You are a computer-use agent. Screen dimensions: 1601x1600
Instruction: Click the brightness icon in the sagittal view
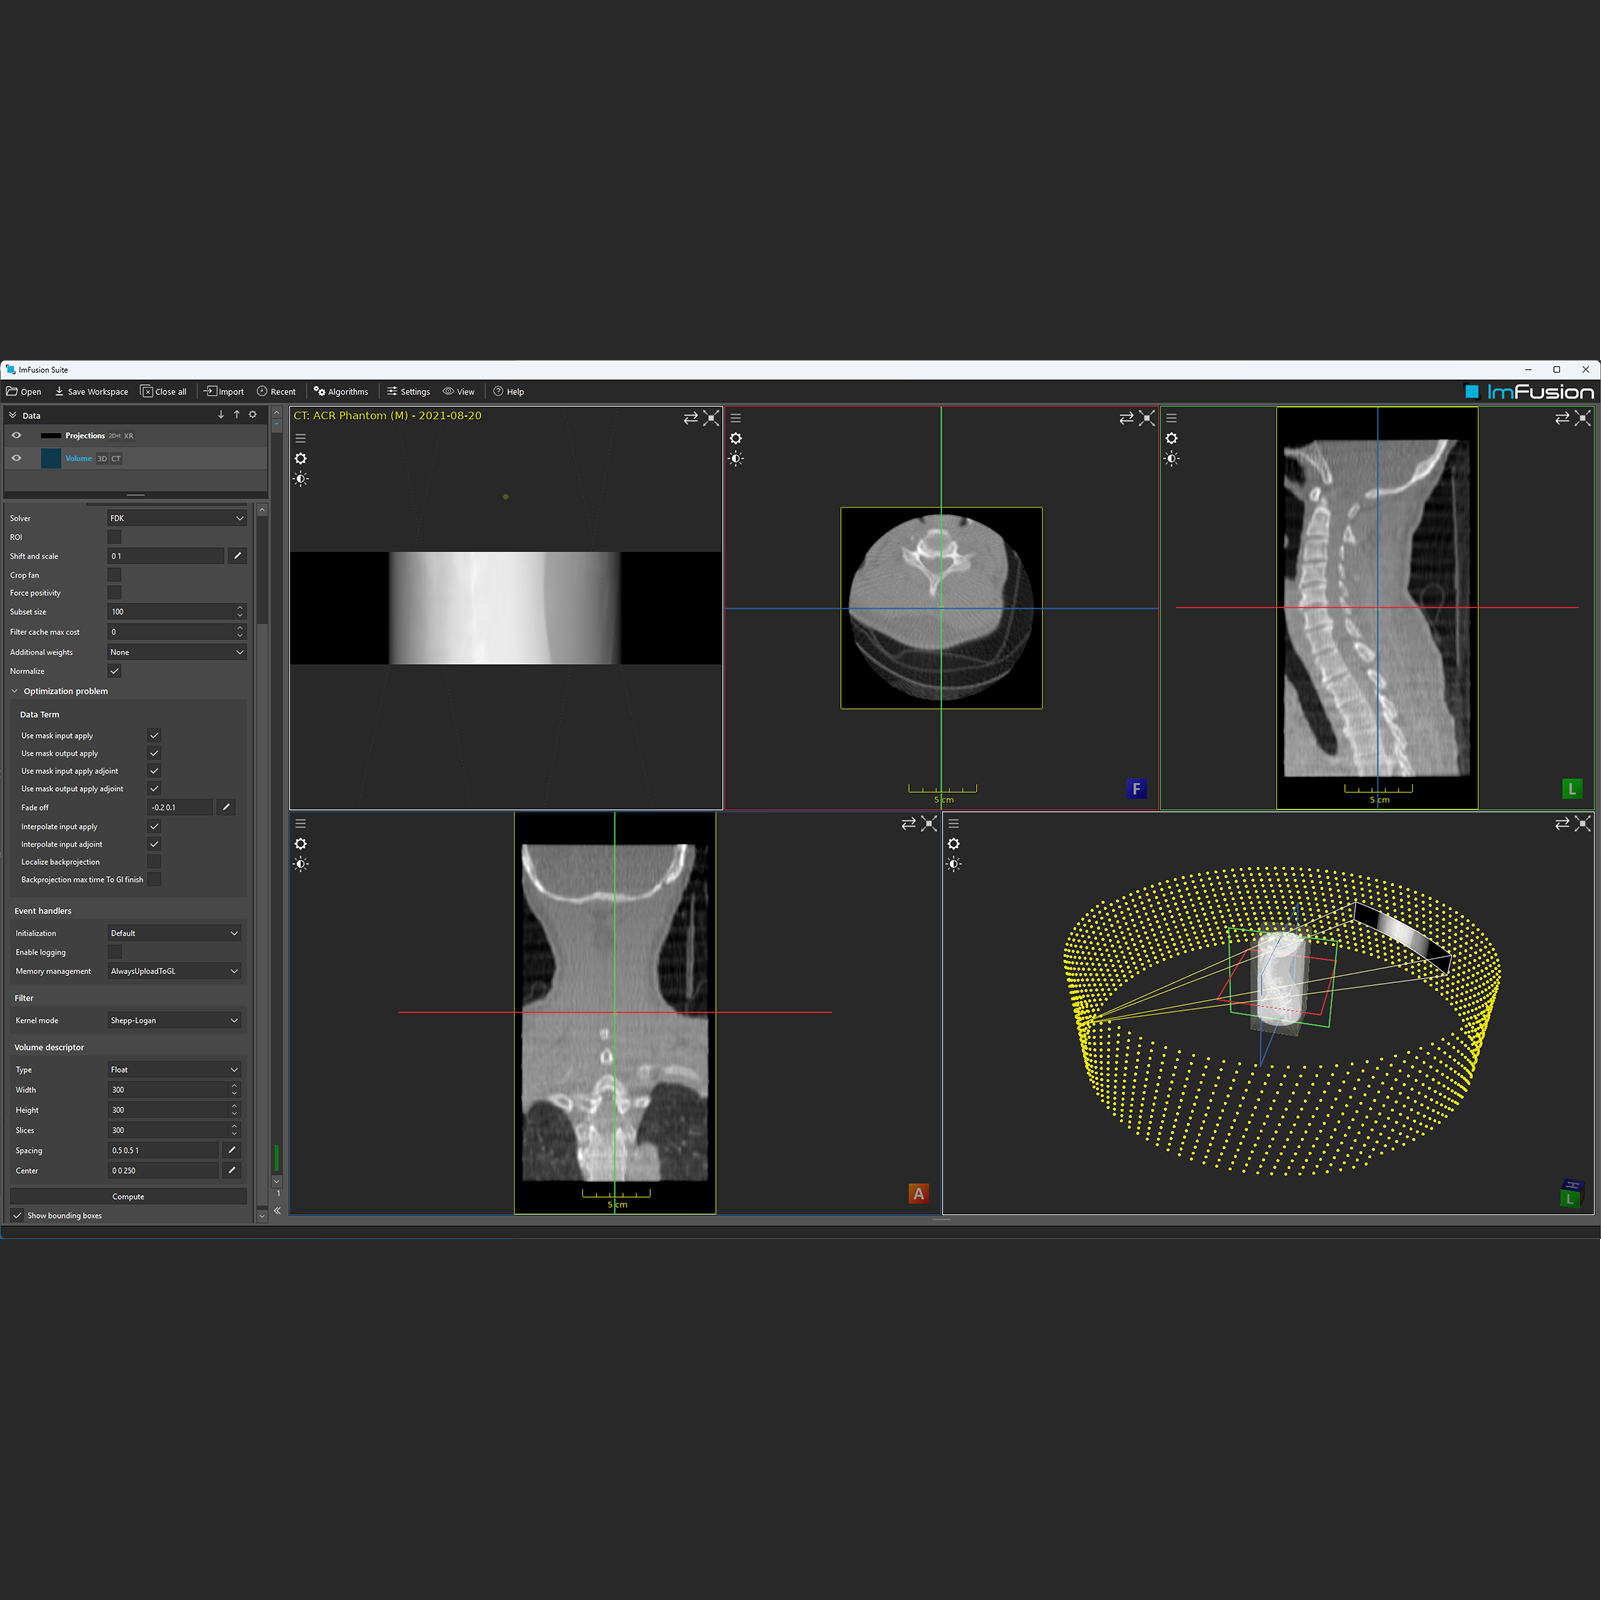coord(1172,459)
